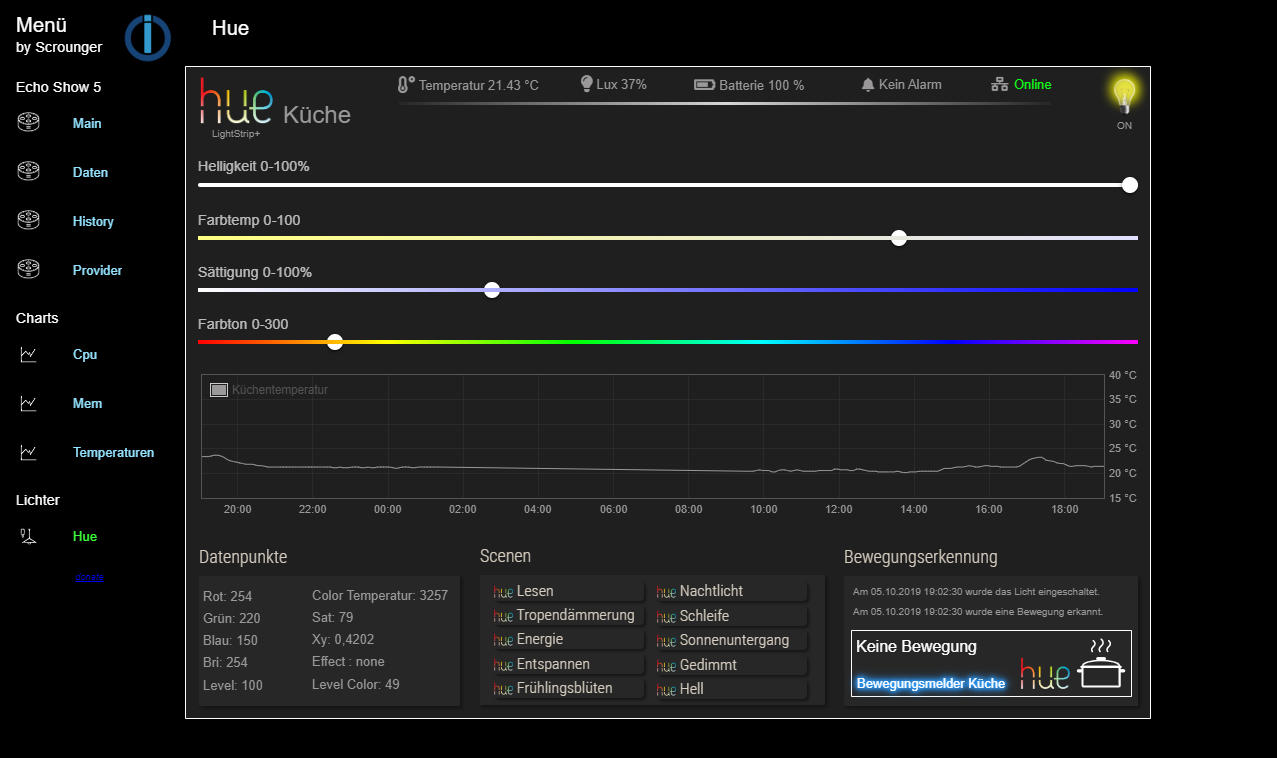Image resolution: width=1277 pixels, height=758 pixels.
Task: Click the Lux light bulb icon
Action: (x=587, y=84)
